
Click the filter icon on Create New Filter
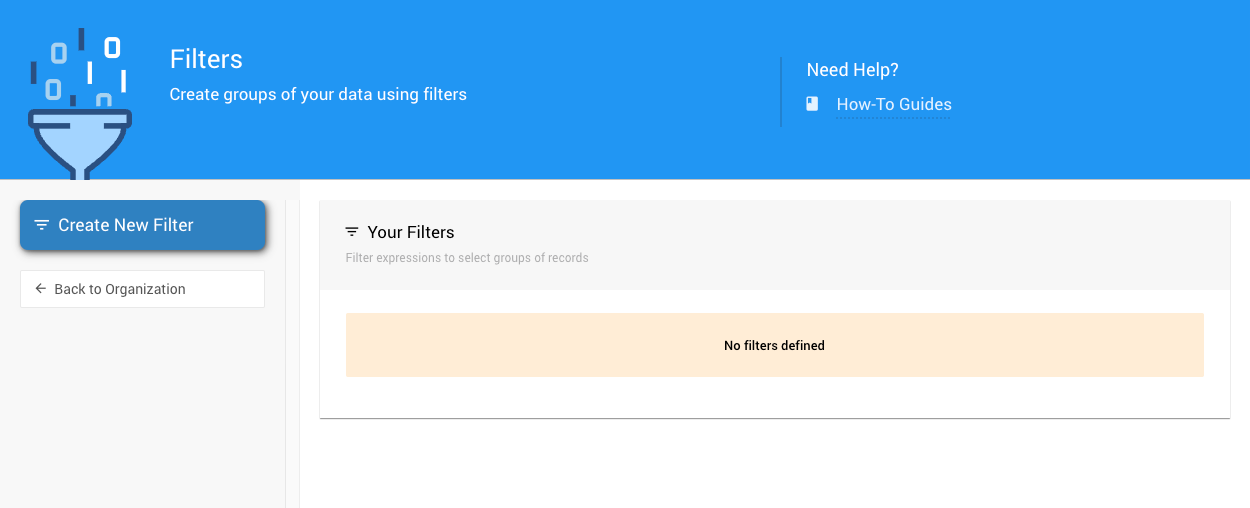tap(41, 225)
